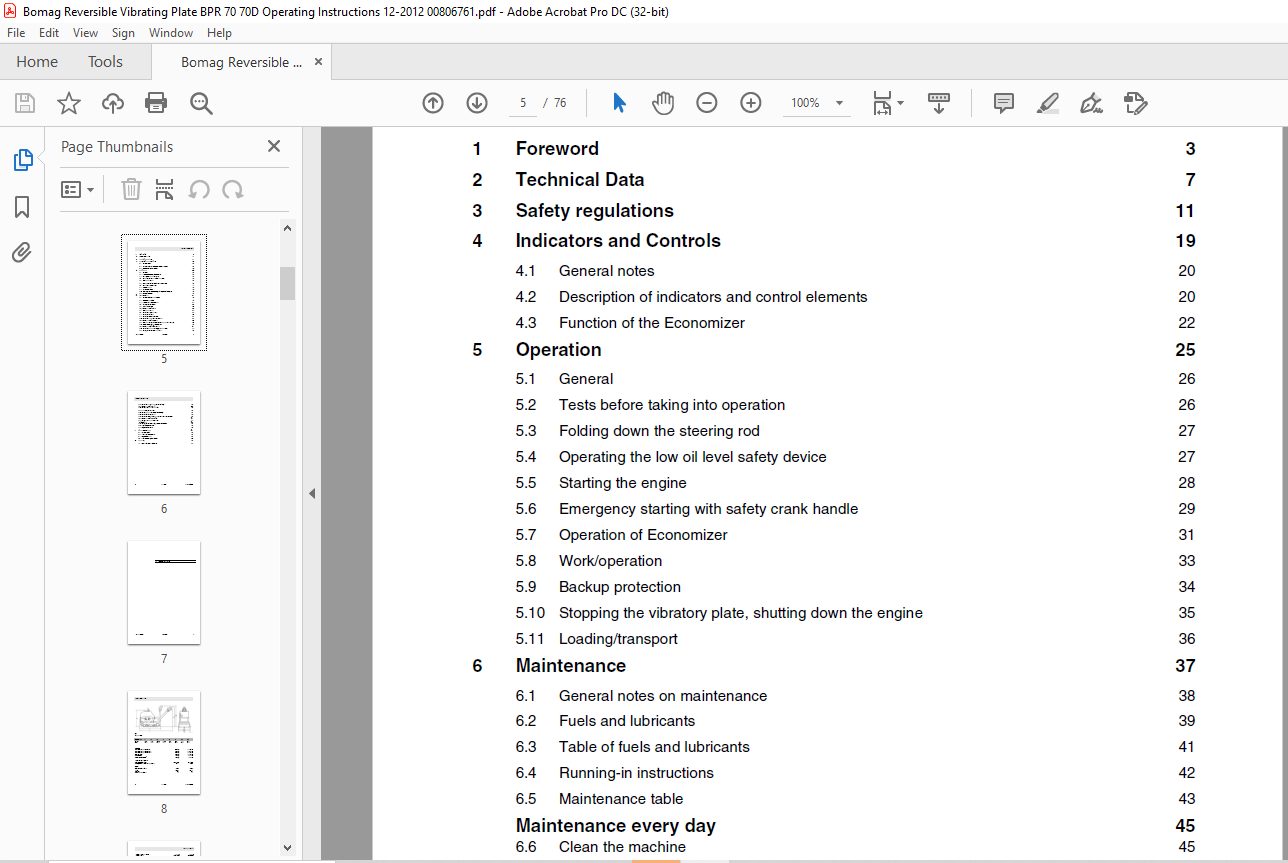Viewport: 1288px width, 863px height.
Task: Click the Loading/transport entry
Action: 618,639
